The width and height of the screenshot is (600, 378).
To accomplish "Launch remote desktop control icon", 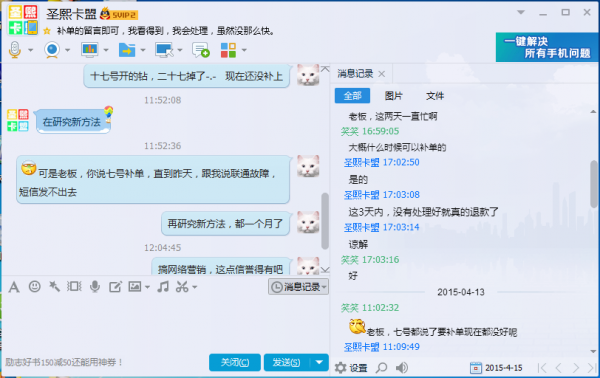I will click(164, 50).
